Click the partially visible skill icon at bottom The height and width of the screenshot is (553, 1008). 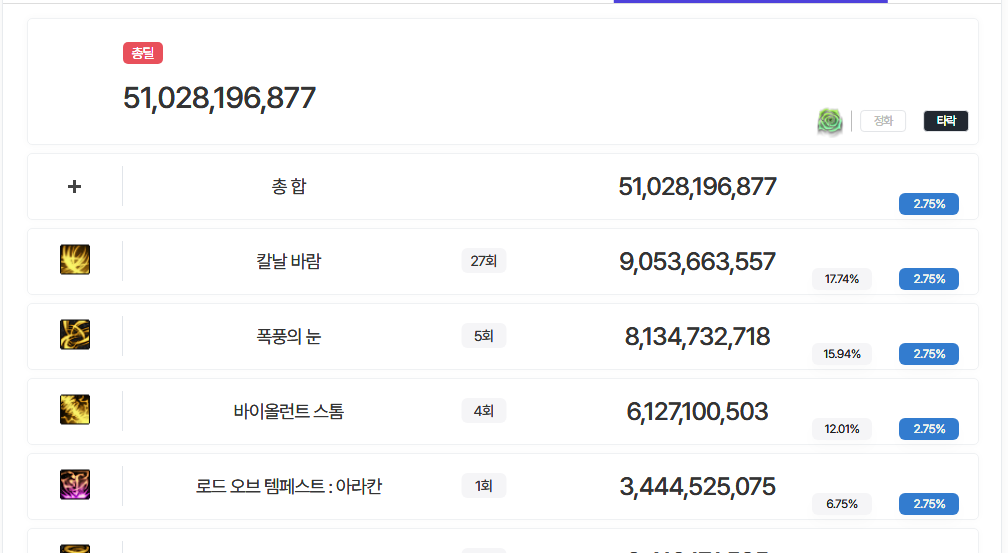pos(75,548)
